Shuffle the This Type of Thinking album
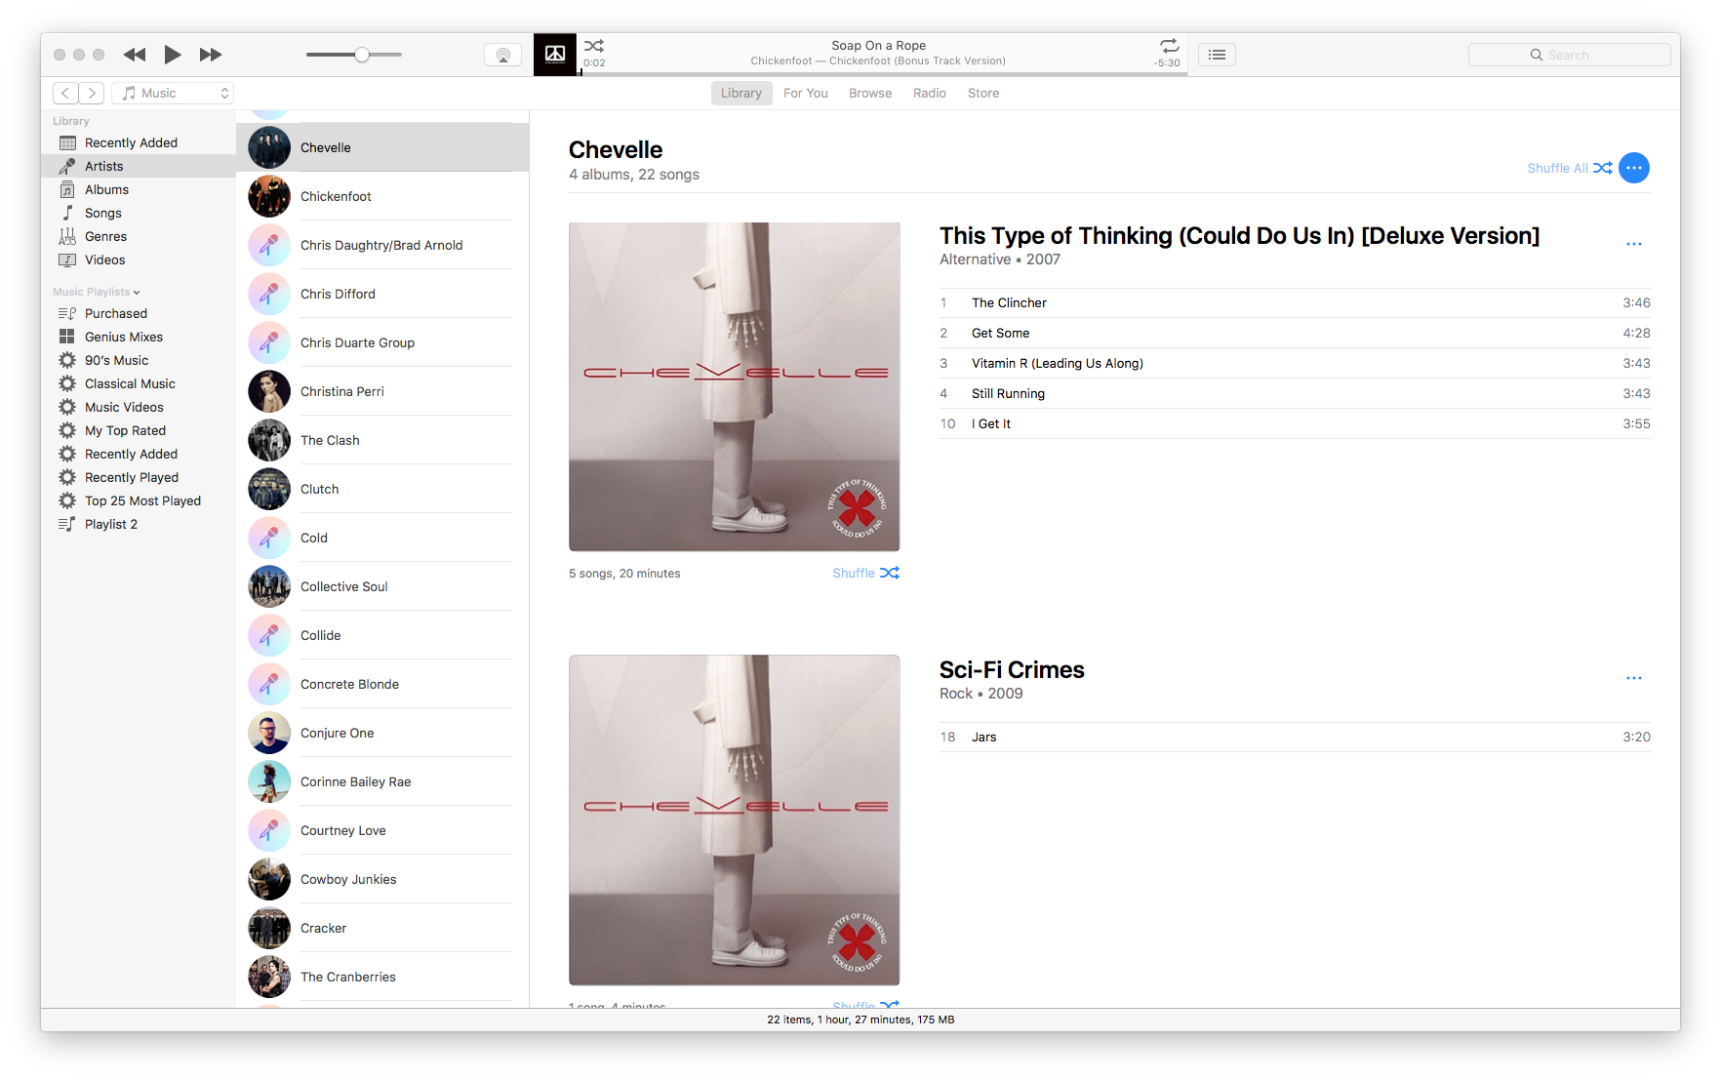 coord(865,573)
